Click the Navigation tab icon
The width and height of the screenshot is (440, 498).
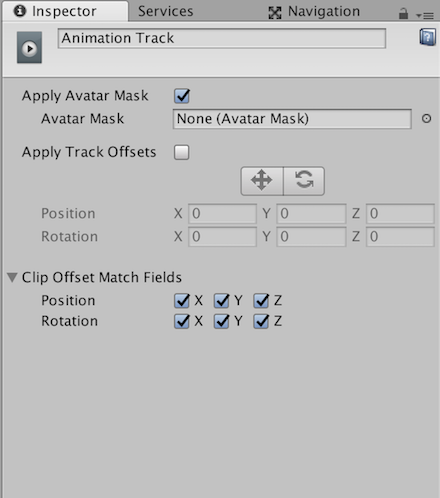coord(275,13)
